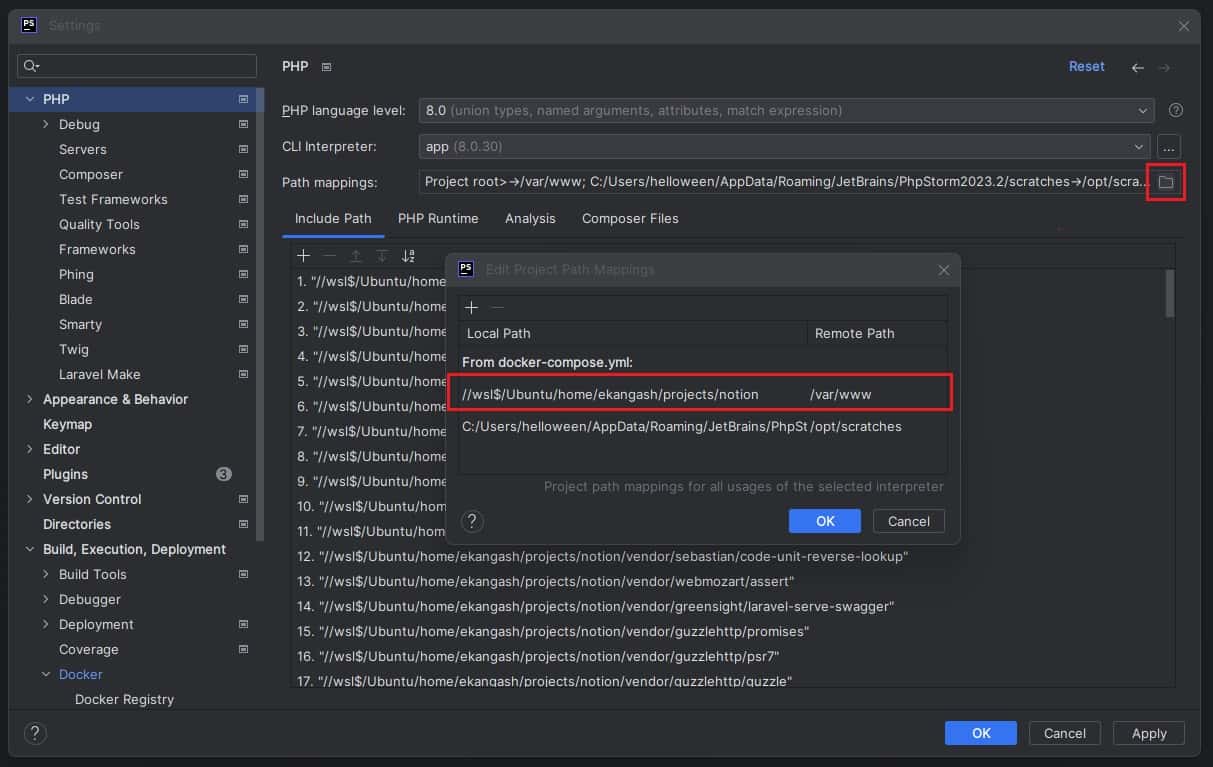Viewport: 1213px width, 767px height.
Task: Click the sort icon in Include Path toolbar
Action: [x=408, y=256]
